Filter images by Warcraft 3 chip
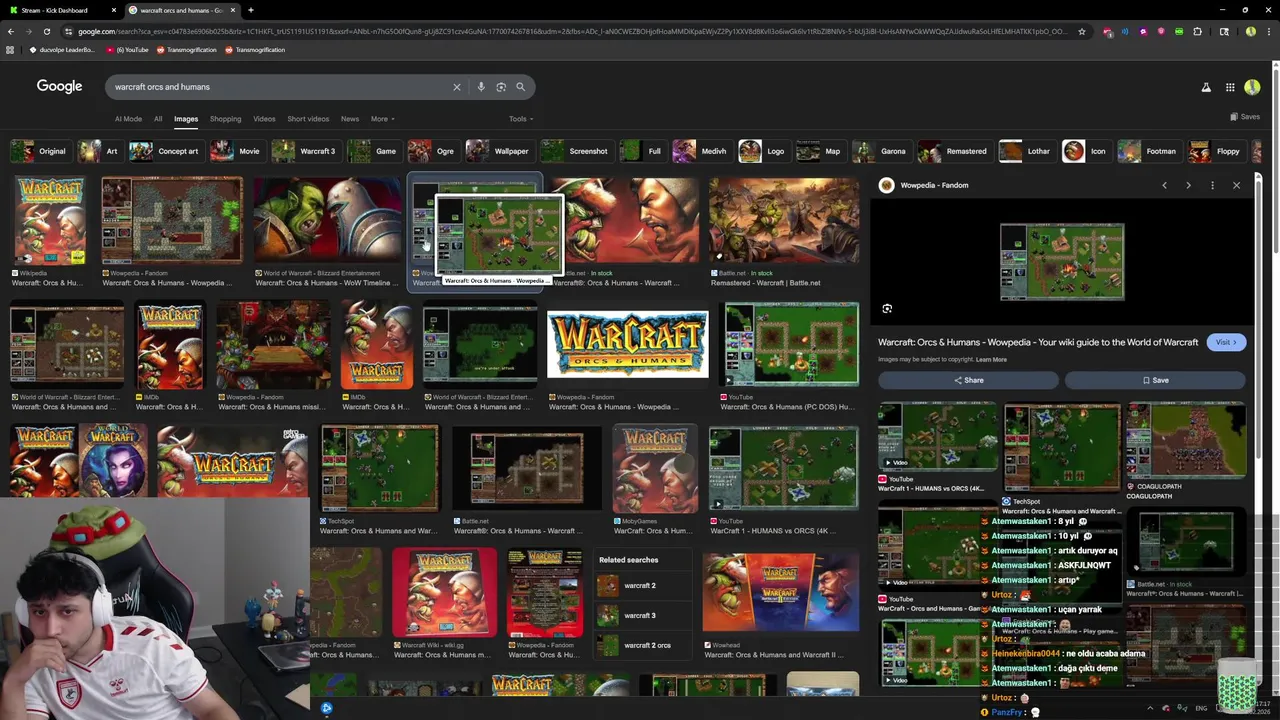 click(305, 151)
